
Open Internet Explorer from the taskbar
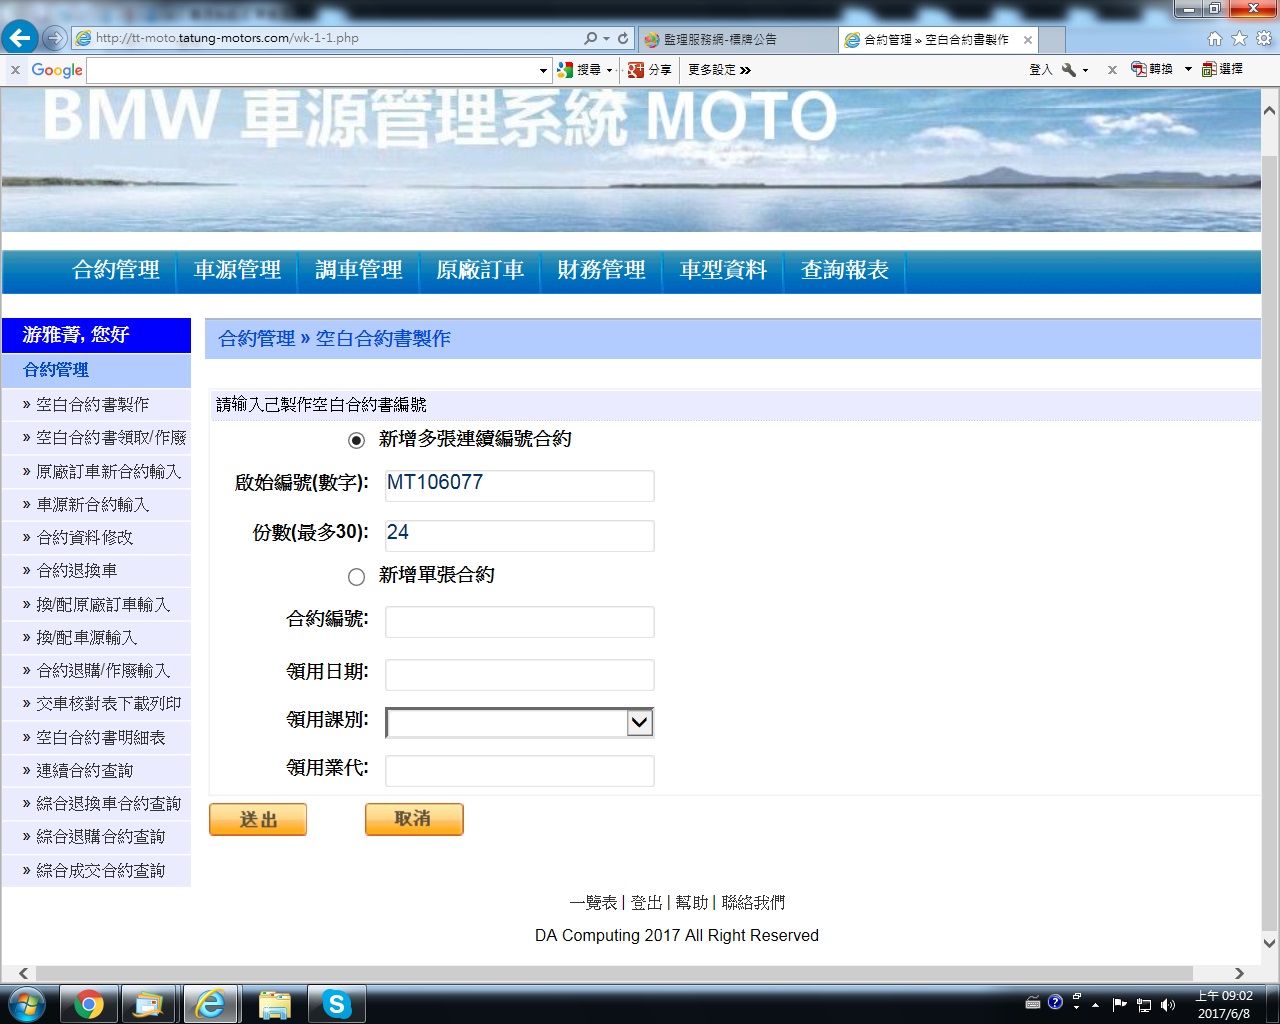coord(210,1004)
